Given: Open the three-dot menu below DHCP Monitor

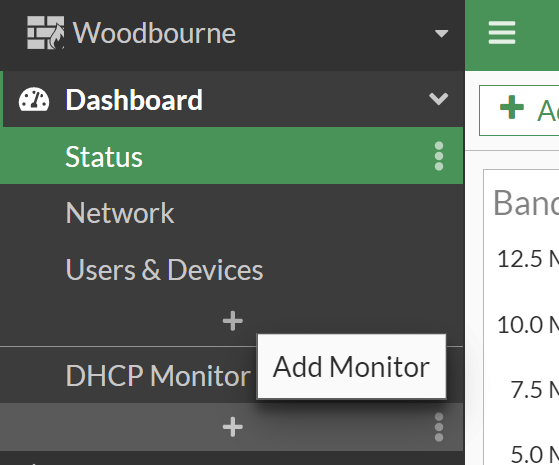Looking at the screenshot, I should 439,427.
